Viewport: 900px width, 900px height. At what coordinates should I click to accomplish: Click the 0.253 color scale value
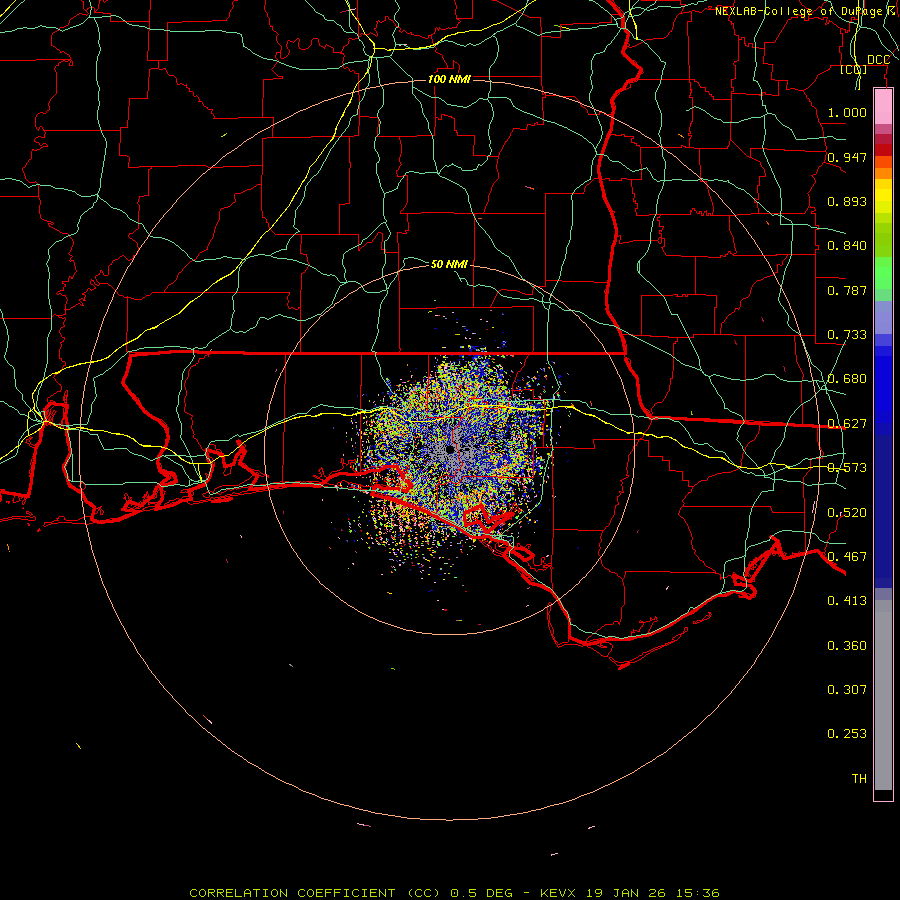pos(847,734)
